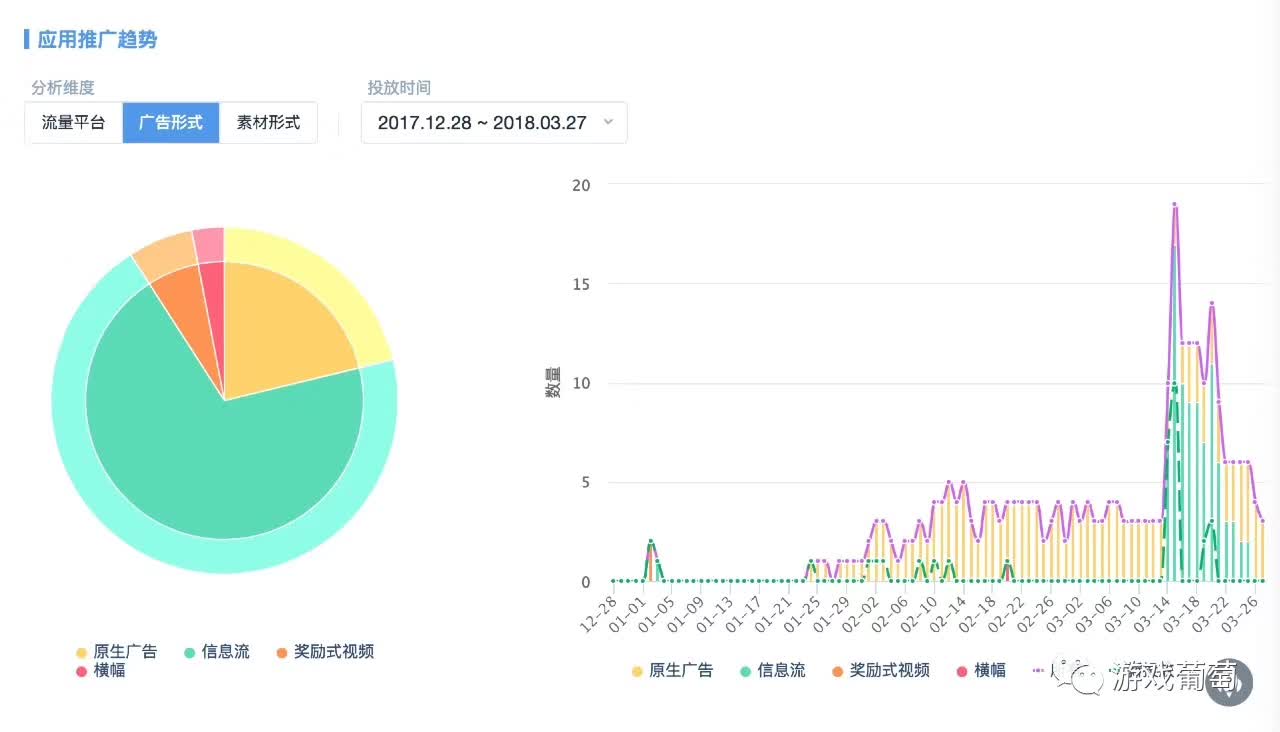Open the 投放时间 date range dropdown

494,123
